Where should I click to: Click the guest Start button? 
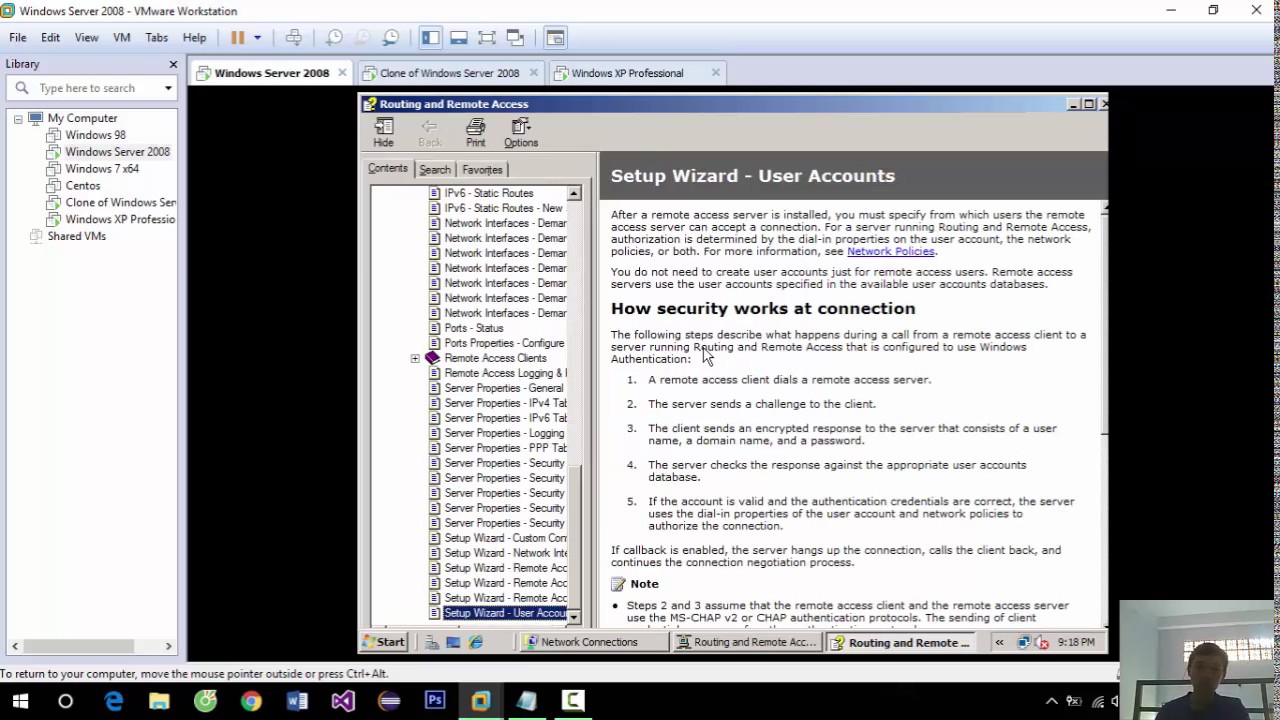(x=384, y=642)
